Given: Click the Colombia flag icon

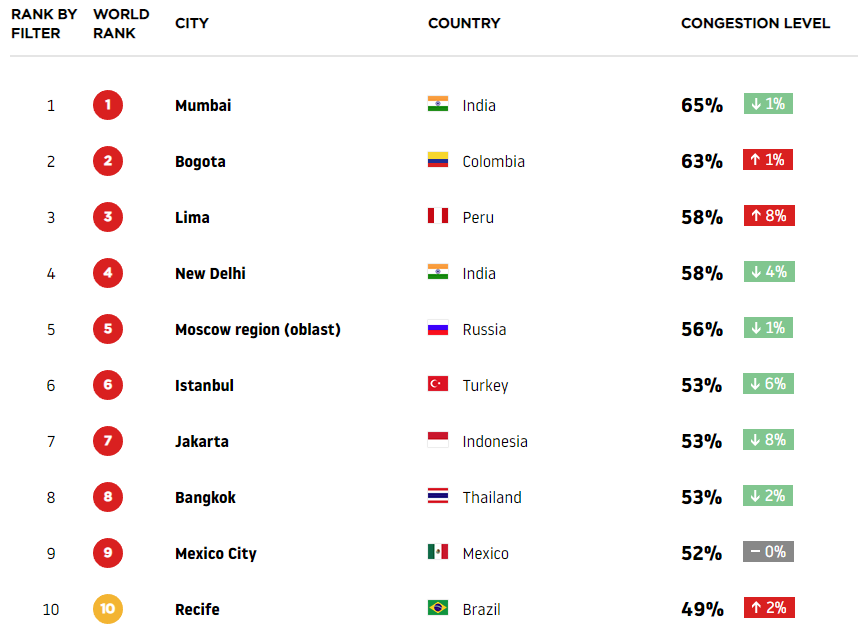Looking at the screenshot, I should 438,160.
